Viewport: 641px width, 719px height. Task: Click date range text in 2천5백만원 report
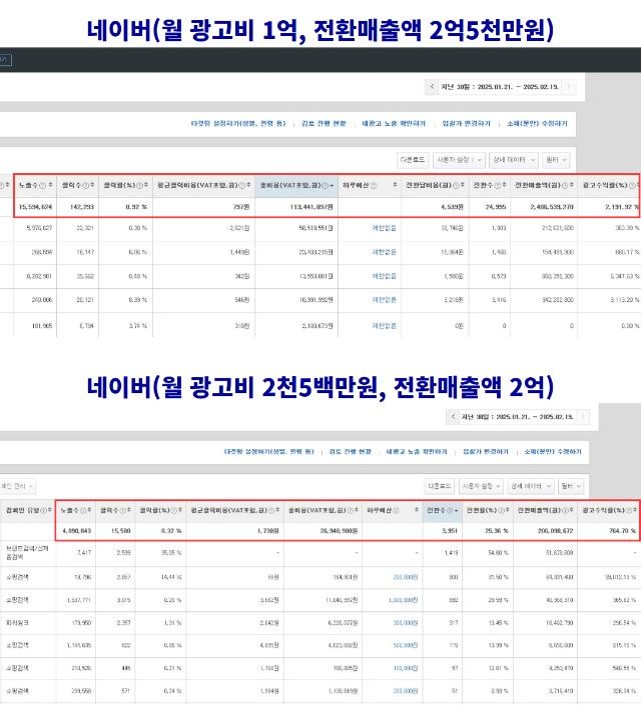pyautogui.click(x=518, y=416)
